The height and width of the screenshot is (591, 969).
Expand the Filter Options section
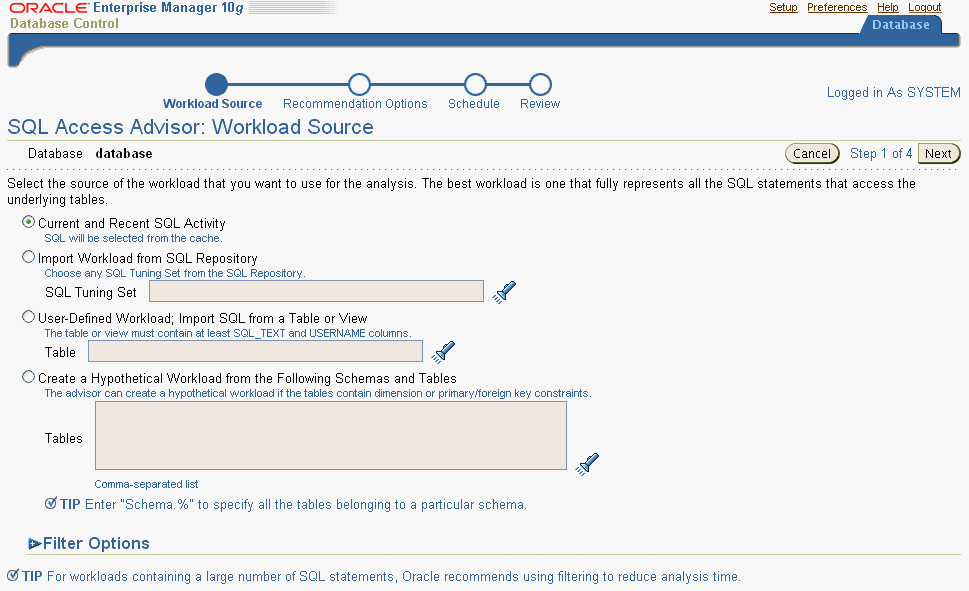[x=36, y=543]
